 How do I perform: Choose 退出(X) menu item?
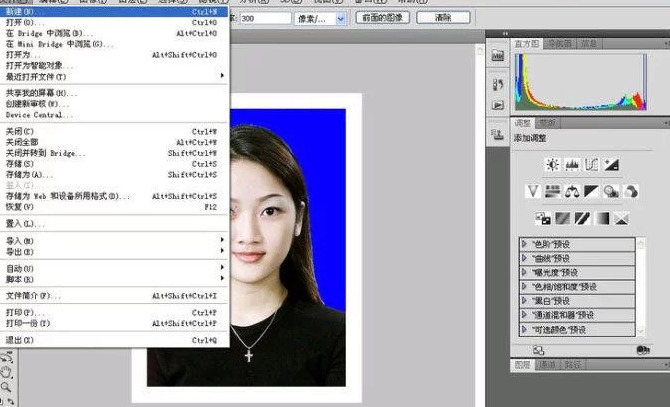(x=115, y=340)
